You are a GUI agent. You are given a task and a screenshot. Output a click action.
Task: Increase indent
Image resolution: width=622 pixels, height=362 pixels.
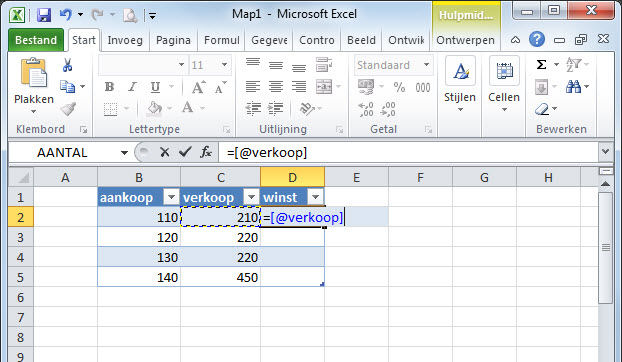tap(276, 108)
